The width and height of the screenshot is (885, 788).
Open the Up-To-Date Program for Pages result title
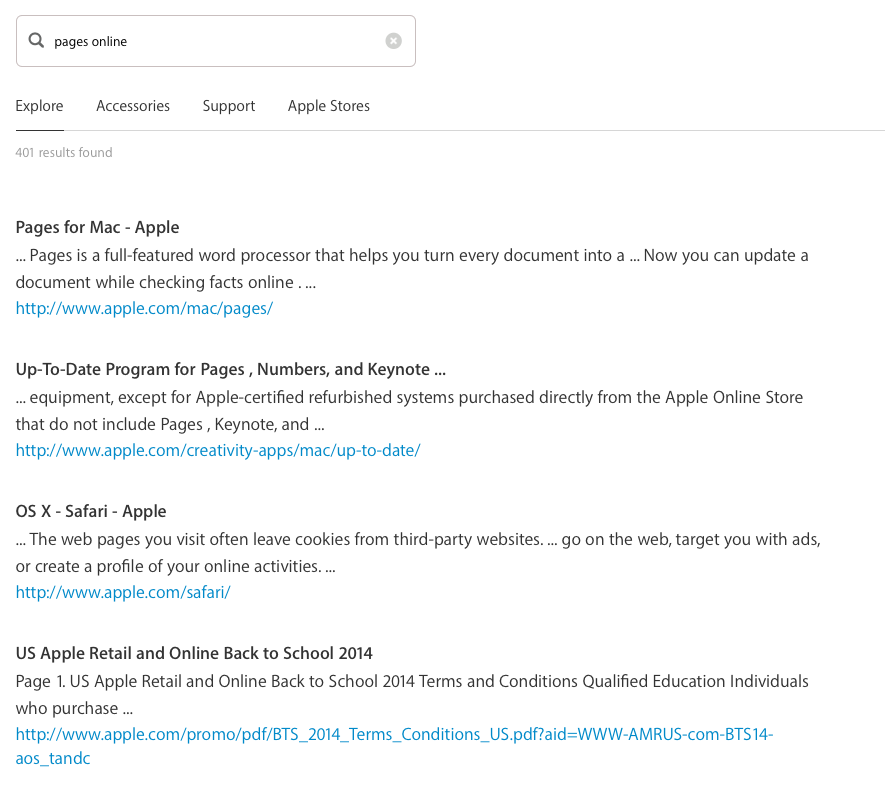(230, 369)
